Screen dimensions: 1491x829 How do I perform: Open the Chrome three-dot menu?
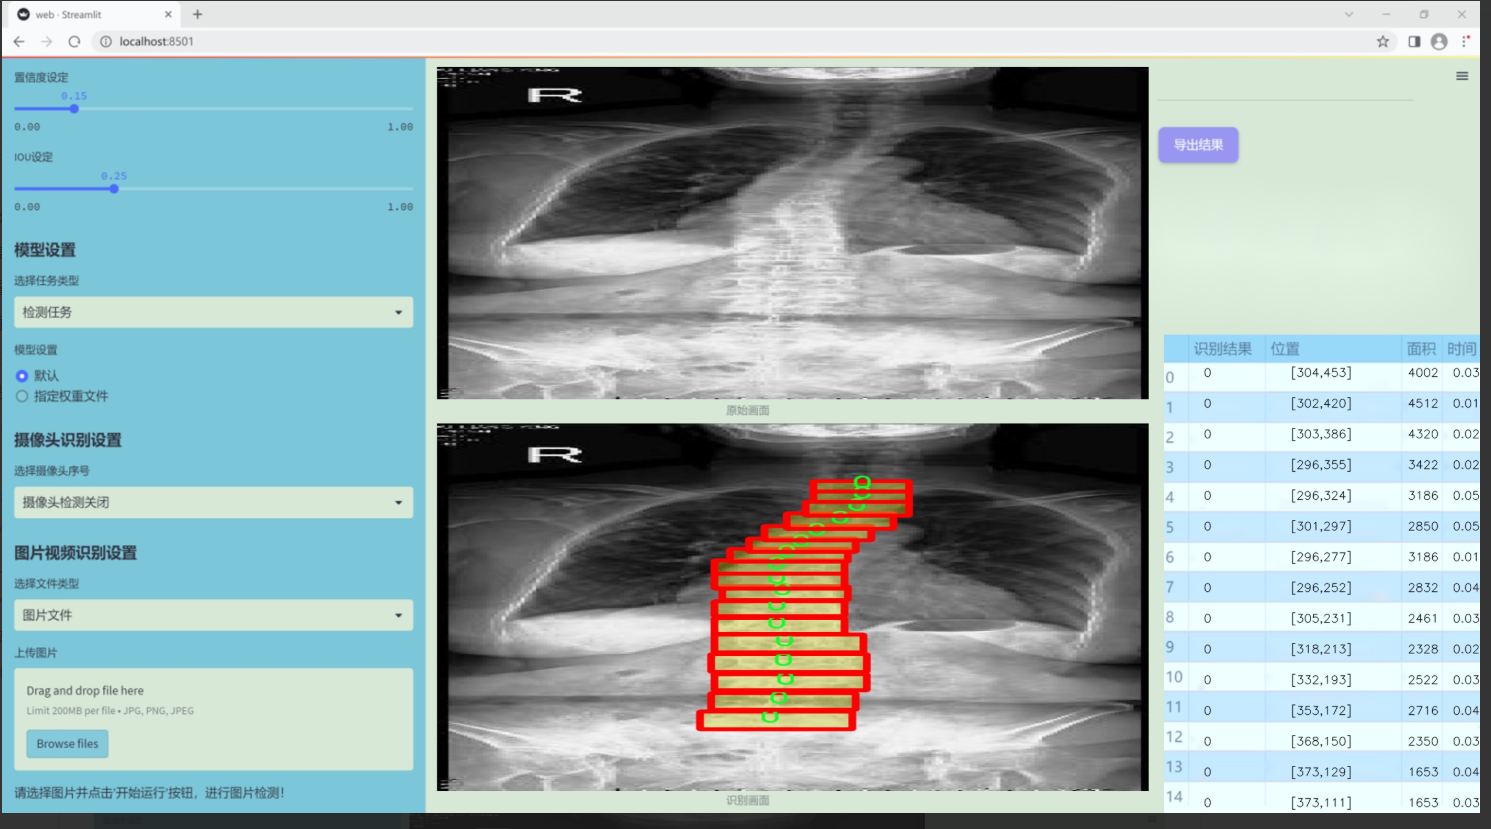click(1465, 41)
